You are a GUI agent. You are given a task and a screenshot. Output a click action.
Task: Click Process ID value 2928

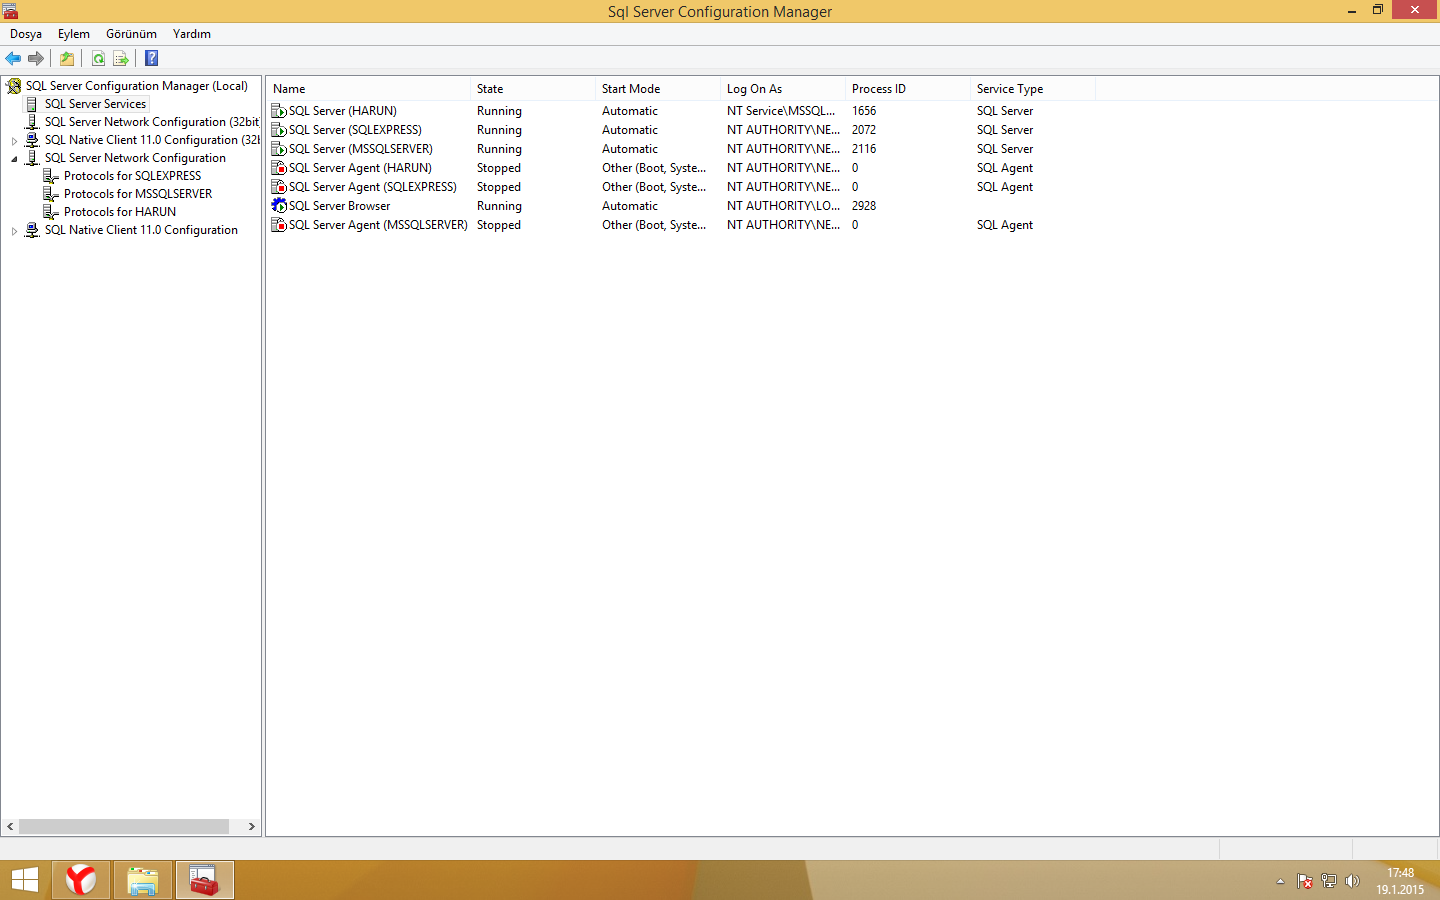864,206
